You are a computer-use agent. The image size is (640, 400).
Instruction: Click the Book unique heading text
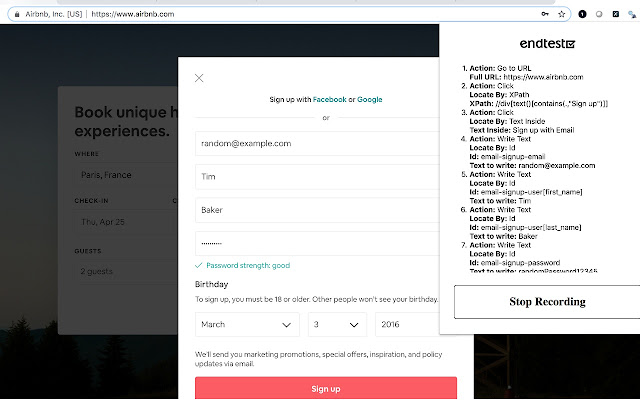click(126, 121)
